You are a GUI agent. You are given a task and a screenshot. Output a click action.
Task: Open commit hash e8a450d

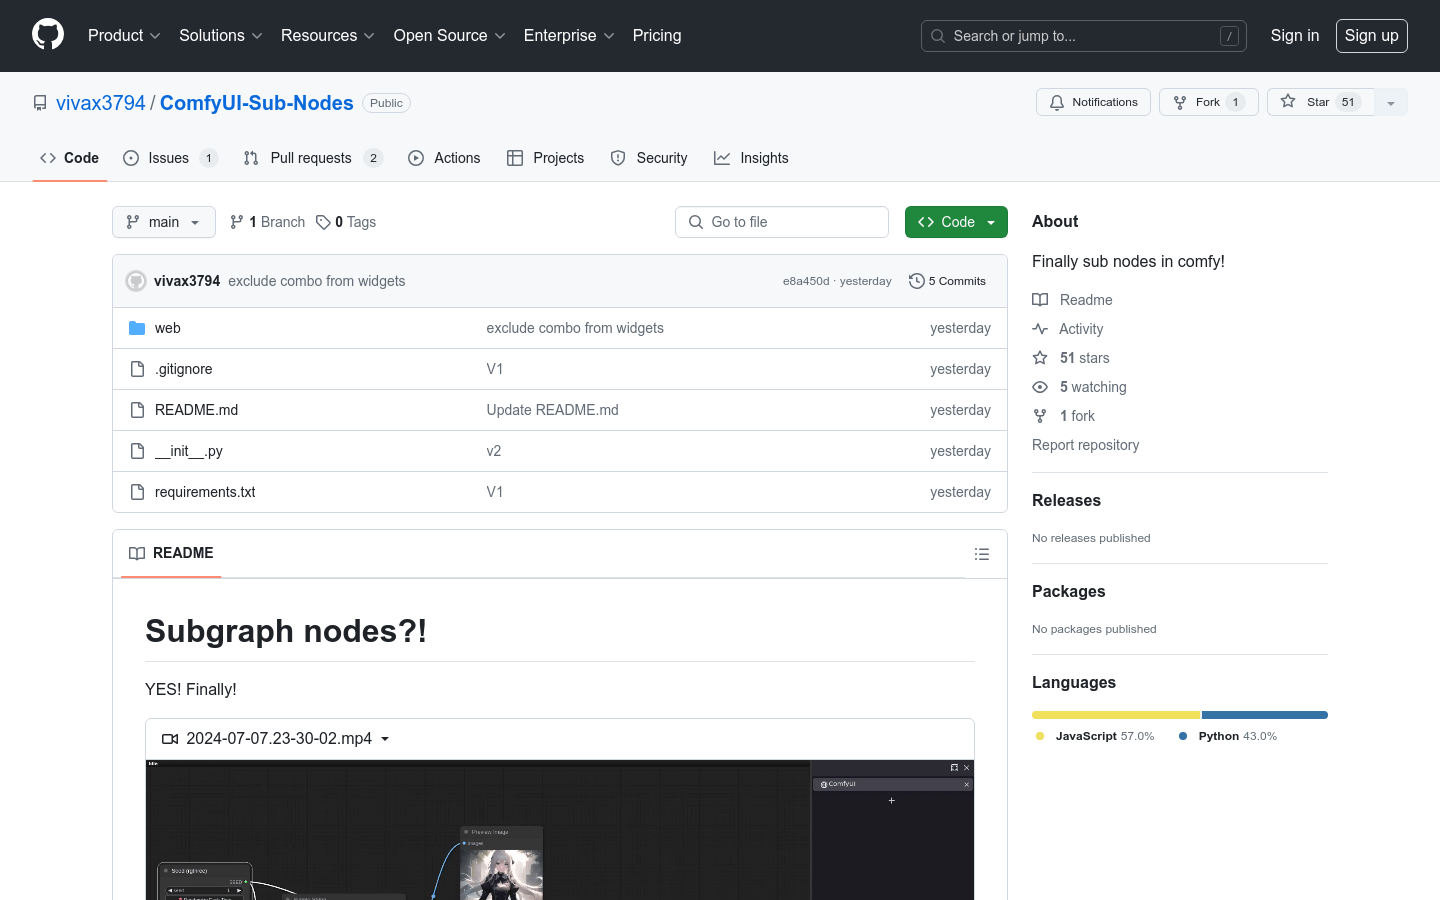click(806, 281)
